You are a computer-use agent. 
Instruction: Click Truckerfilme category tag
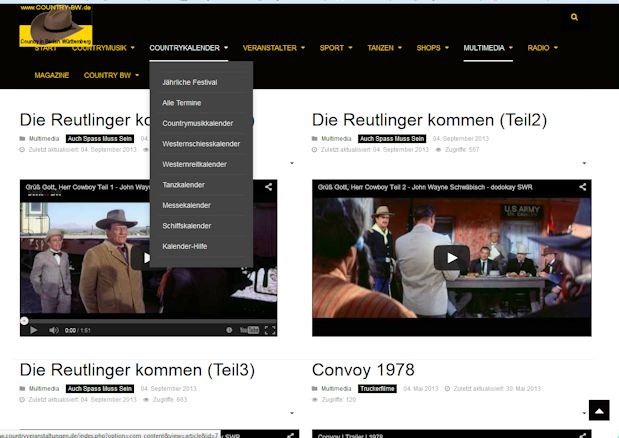click(377, 389)
